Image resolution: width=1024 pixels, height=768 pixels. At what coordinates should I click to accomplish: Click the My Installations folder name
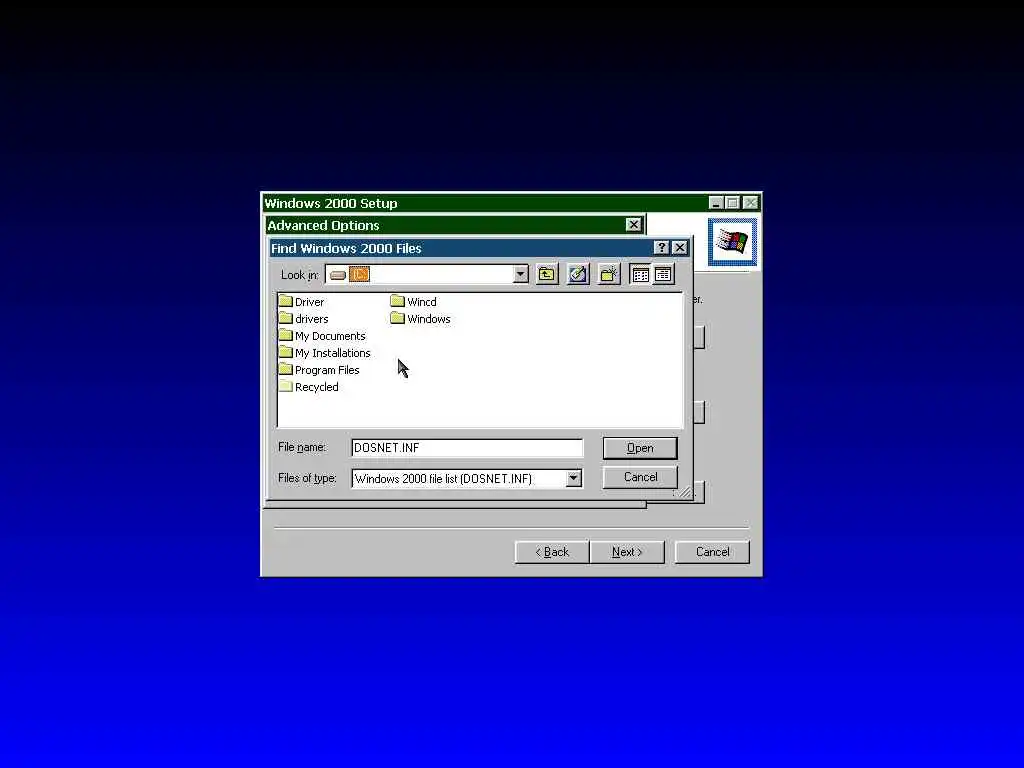[x=332, y=353]
